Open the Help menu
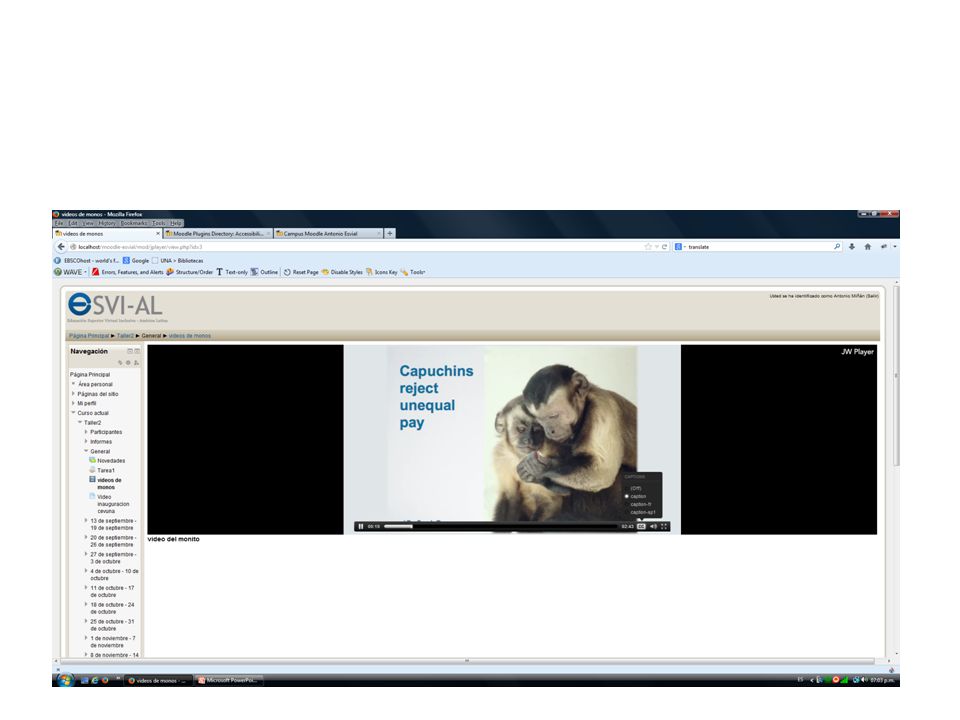The width and height of the screenshot is (960, 720). [x=176, y=223]
